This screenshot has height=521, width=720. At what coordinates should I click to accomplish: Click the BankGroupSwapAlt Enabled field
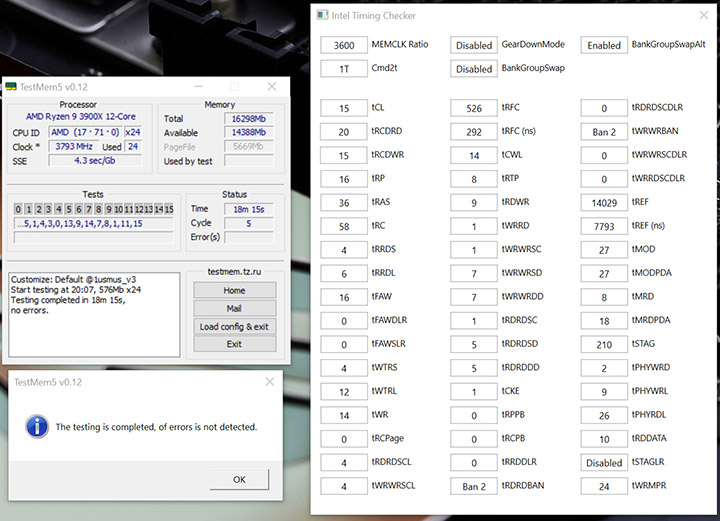[x=604, y=45]
